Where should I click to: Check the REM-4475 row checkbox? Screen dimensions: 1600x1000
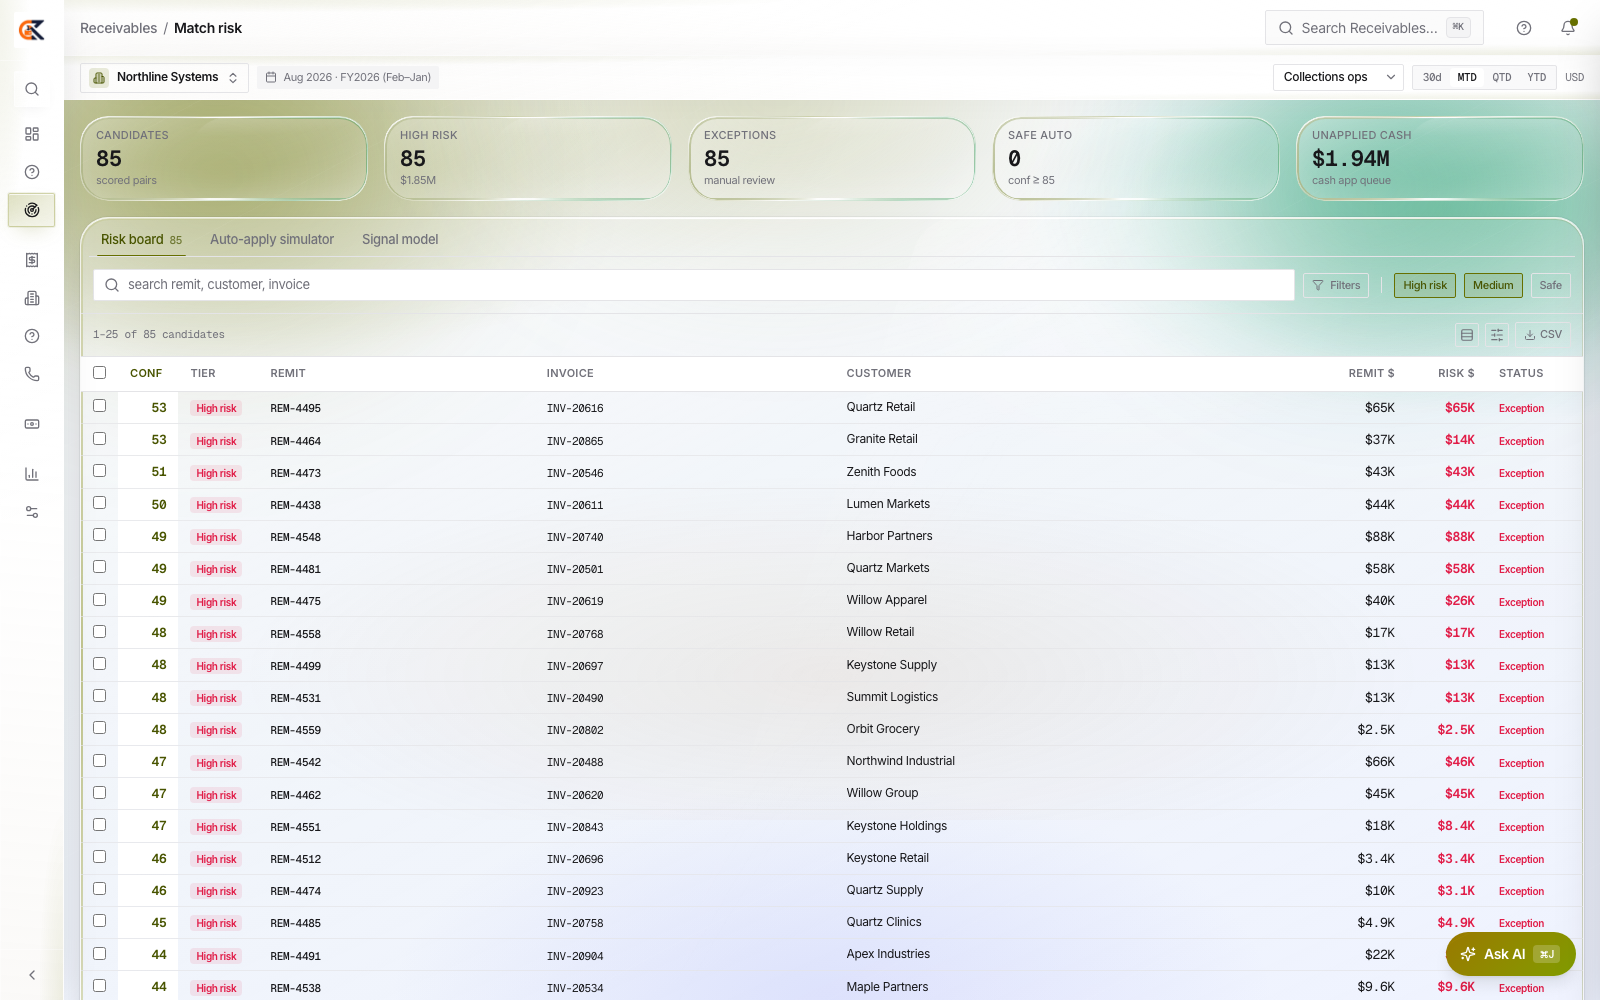(x=99, y=600)
